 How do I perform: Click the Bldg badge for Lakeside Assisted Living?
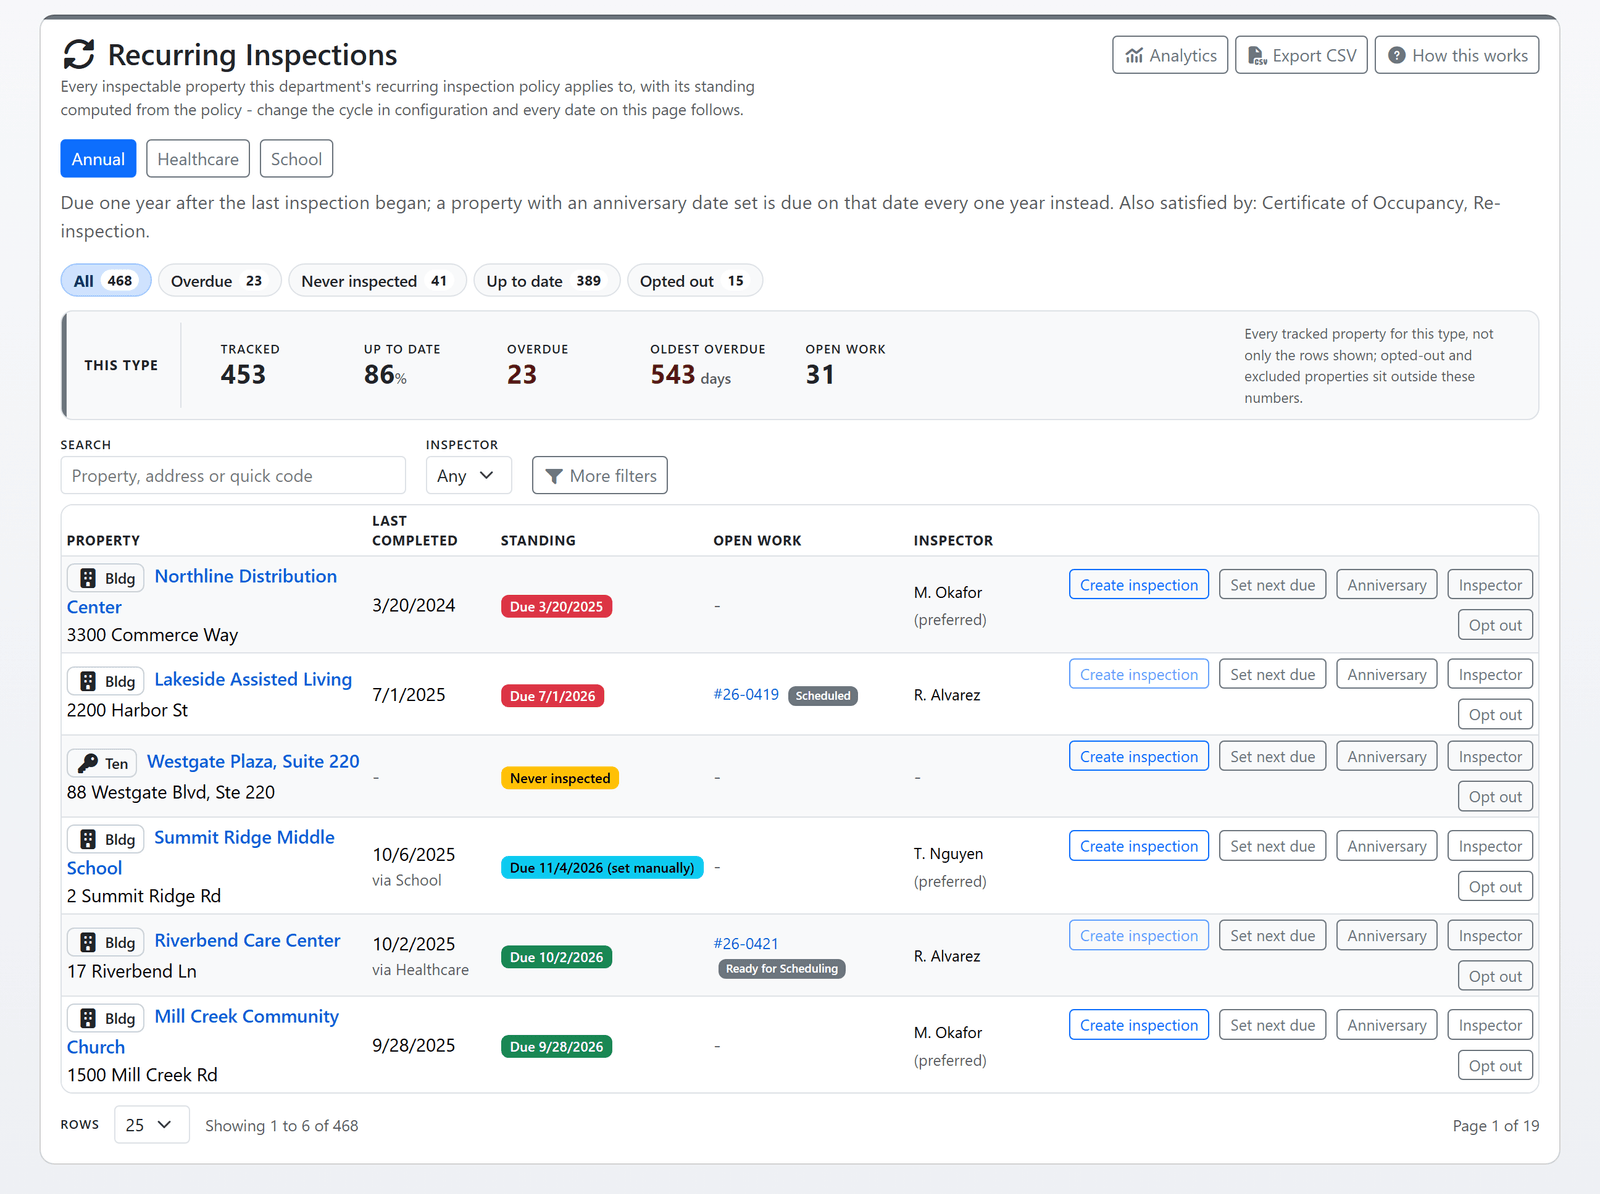106,681
